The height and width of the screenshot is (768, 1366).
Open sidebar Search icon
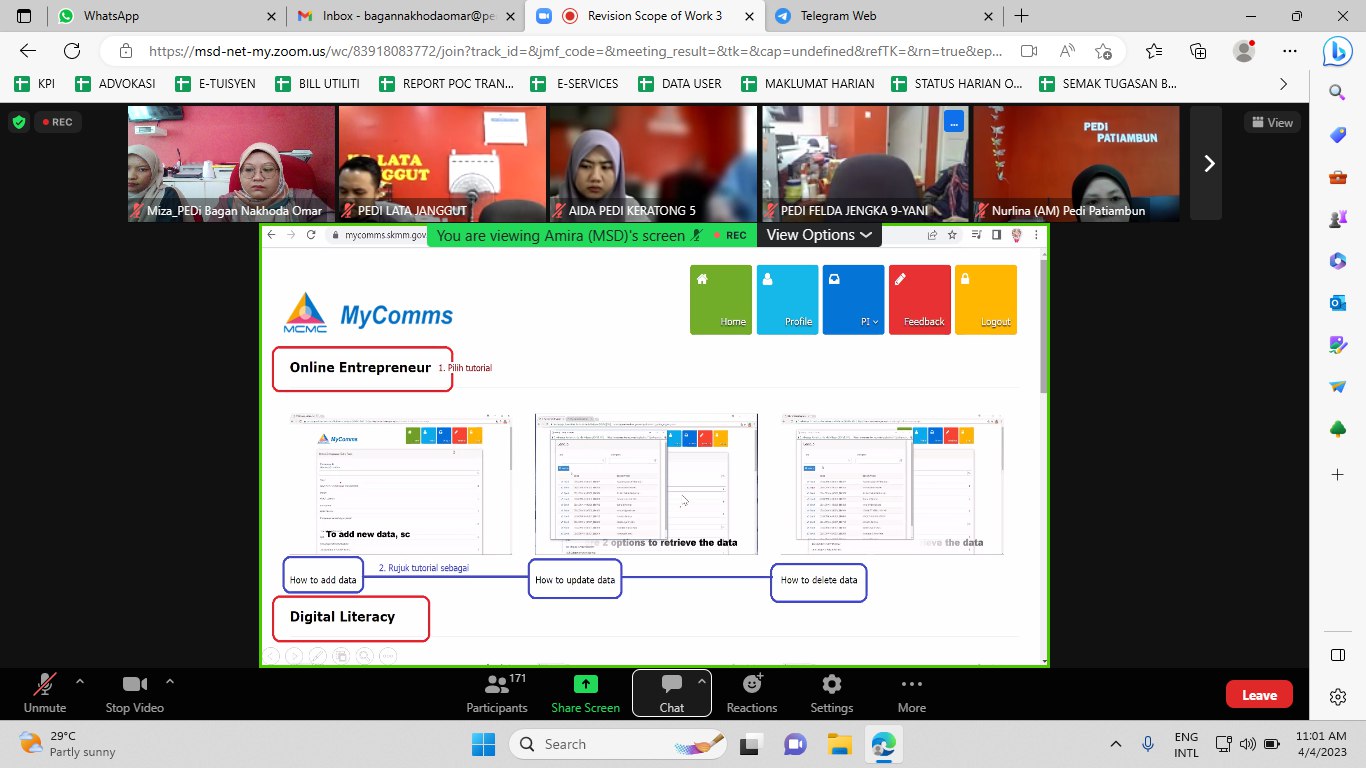point(1337,93)
